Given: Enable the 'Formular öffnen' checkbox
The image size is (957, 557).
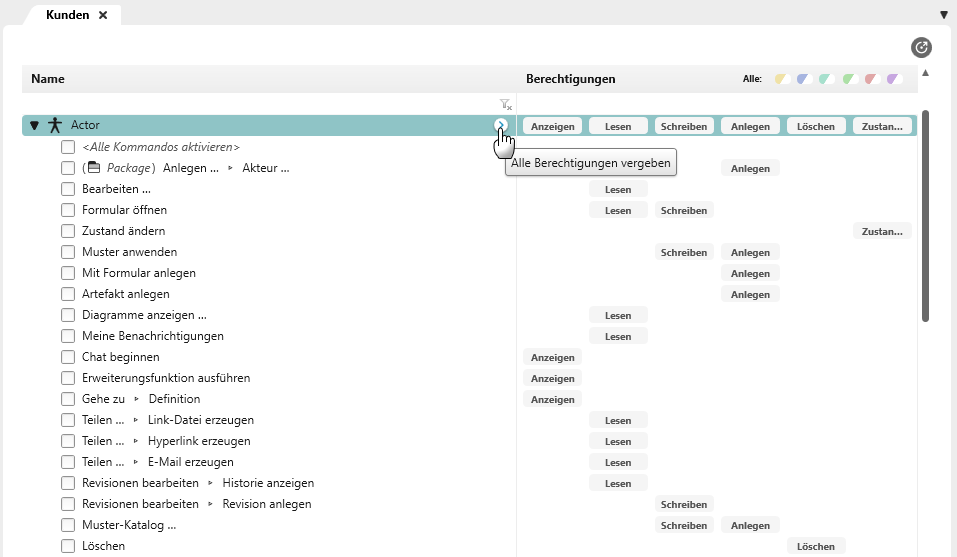Looking at the screenshot, I should pyautogui.click(x=68, y=210).
